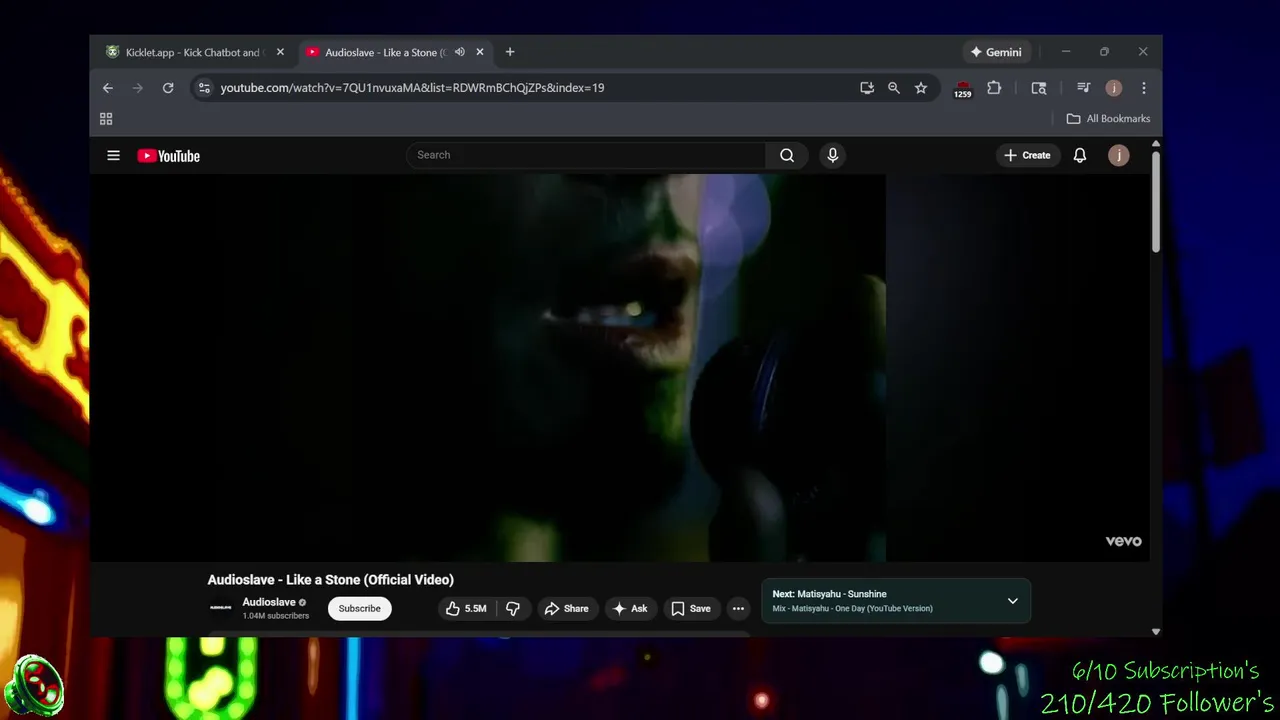Open the Audioslave channel name link
This screenshot has width=1280, height=720.
(269, 602)
